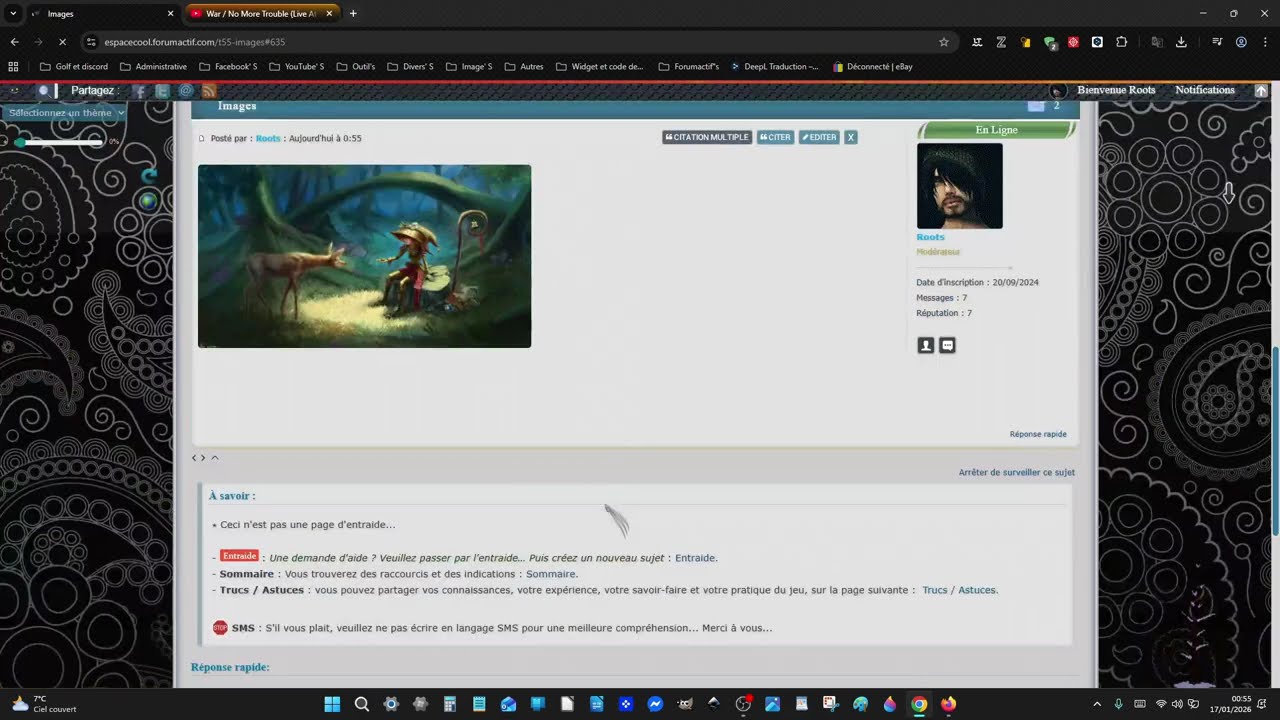
Task: Share page by email icon
Action: point(185,91)
